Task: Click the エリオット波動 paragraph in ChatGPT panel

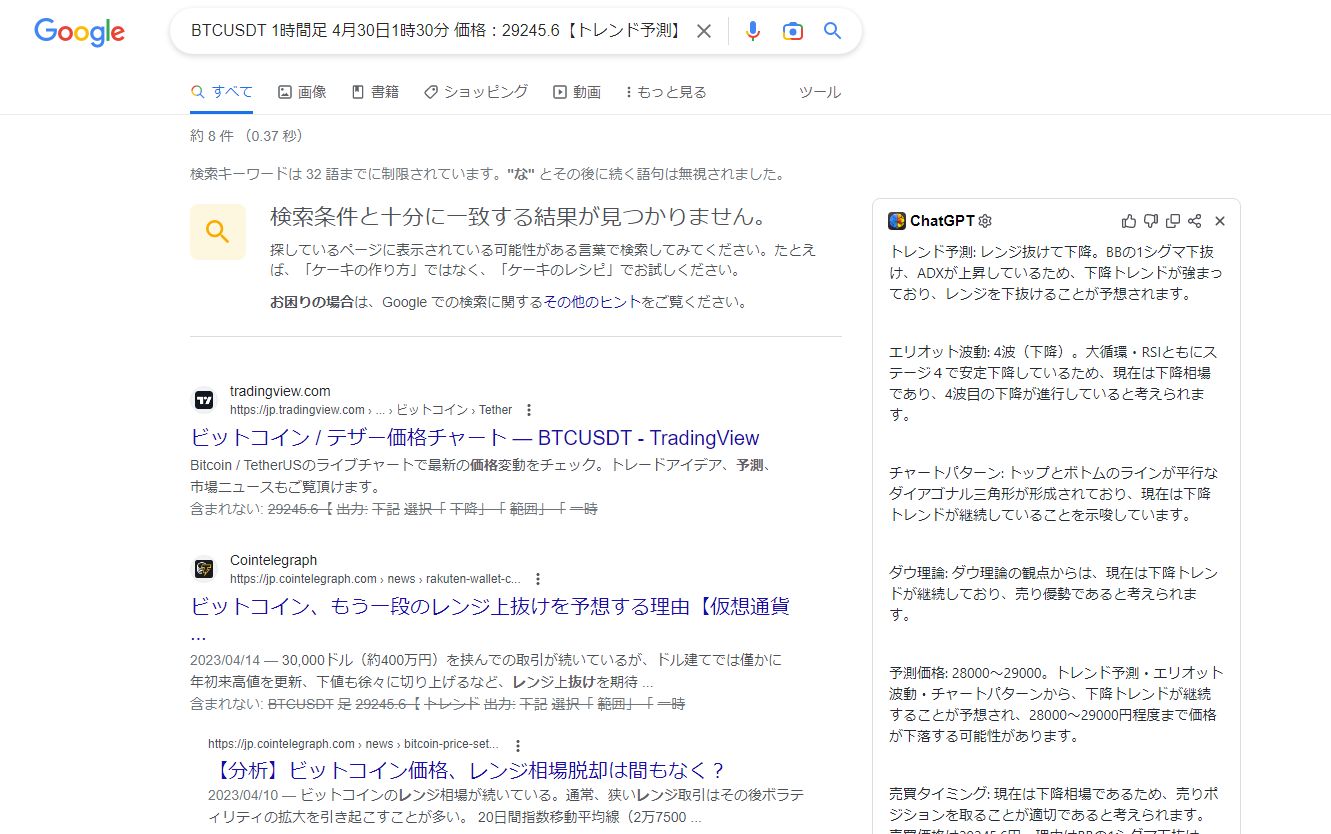Action: click(1055, 383)
